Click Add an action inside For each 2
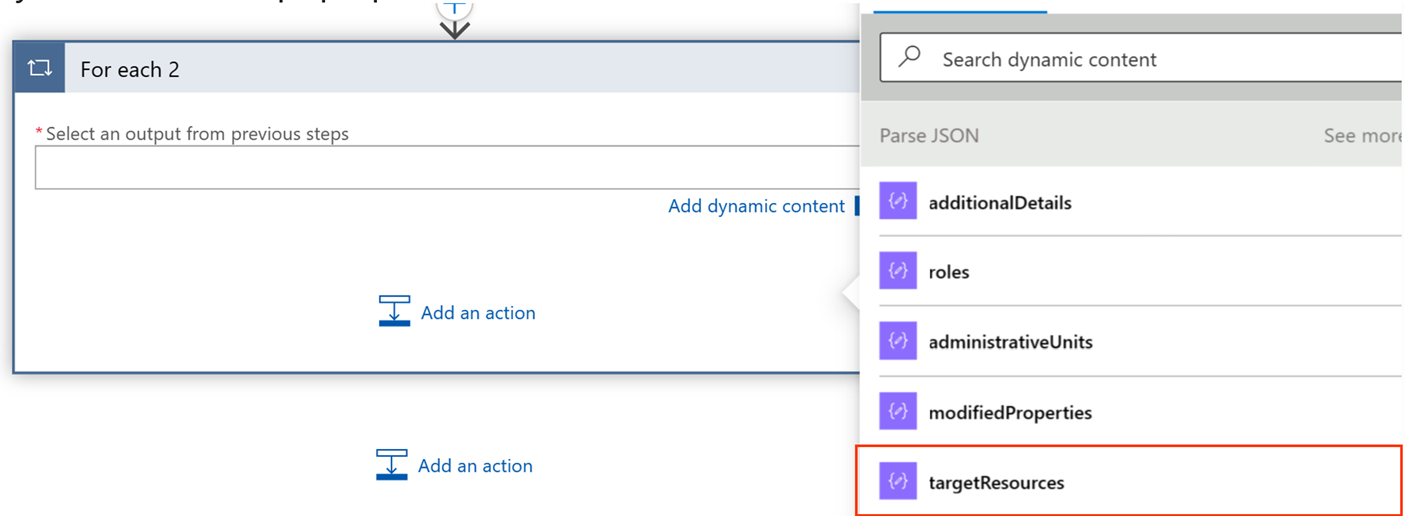The width and height of the screenshot is (1404, 516). [477, 313]
